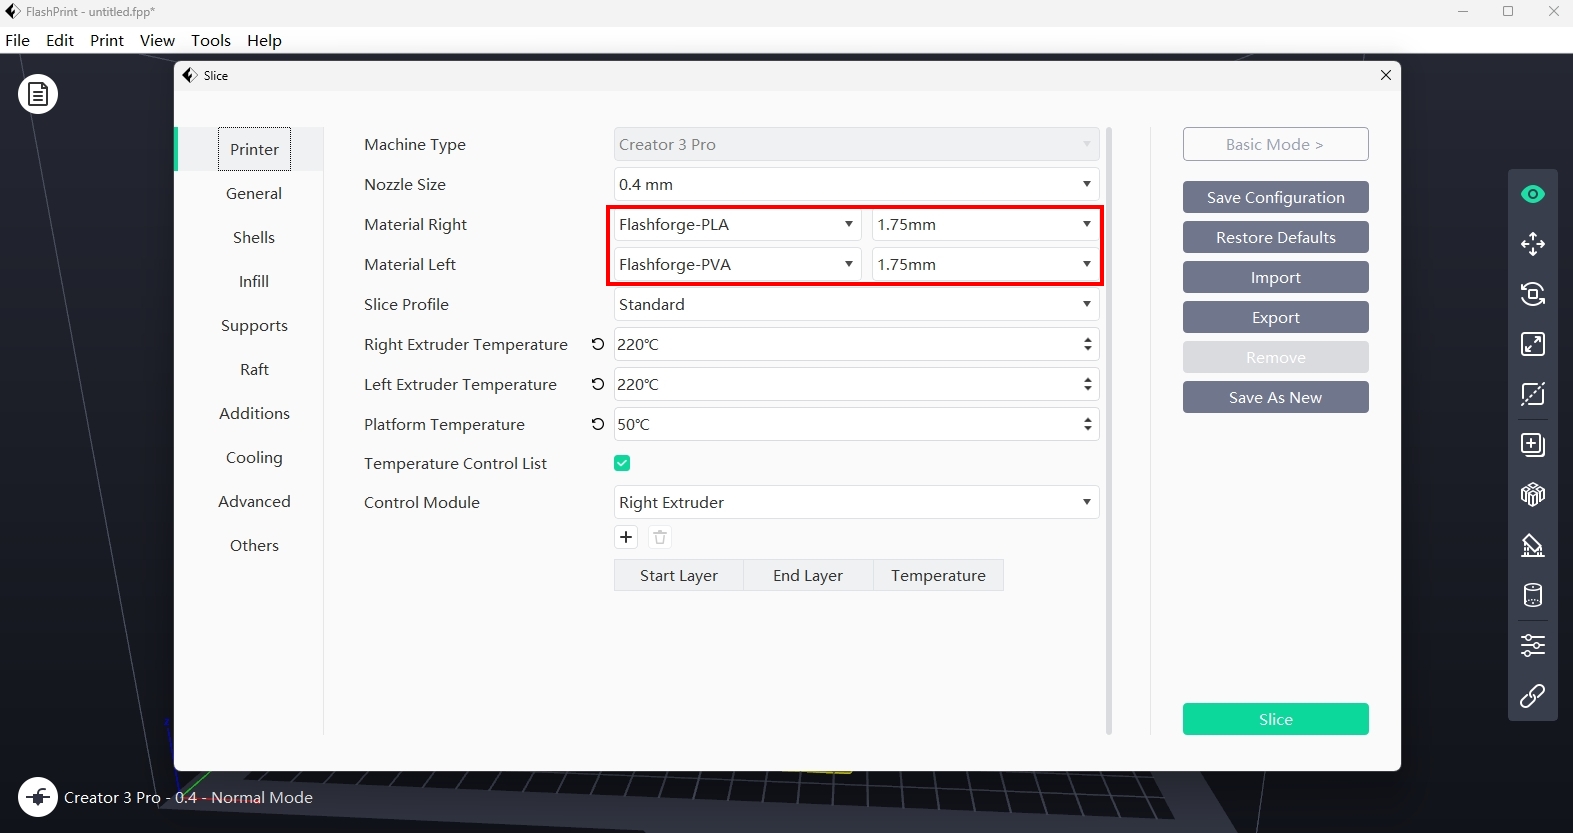This screenshot has width=1573, height=833.
Task: Select the Scale tool icon
Action: 1532,344
